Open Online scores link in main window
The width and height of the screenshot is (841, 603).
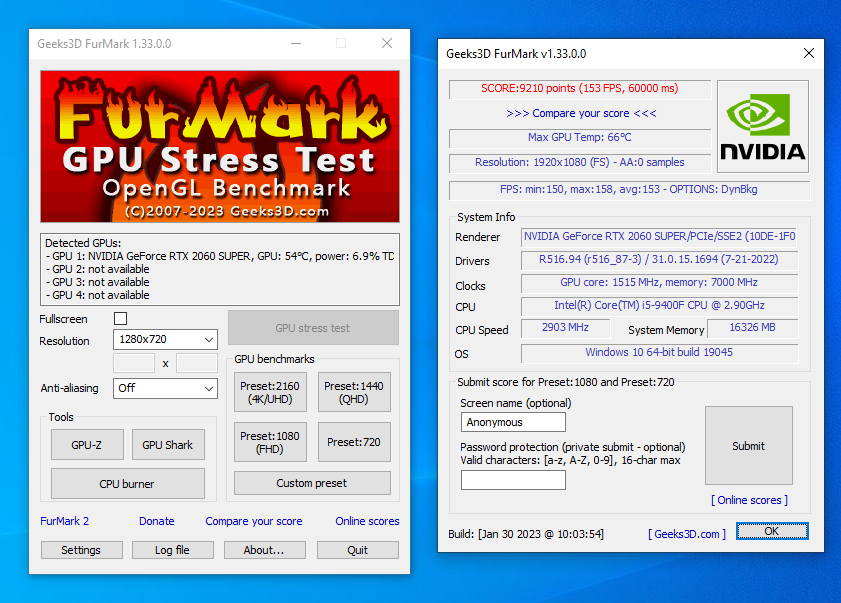coord(367,521)
